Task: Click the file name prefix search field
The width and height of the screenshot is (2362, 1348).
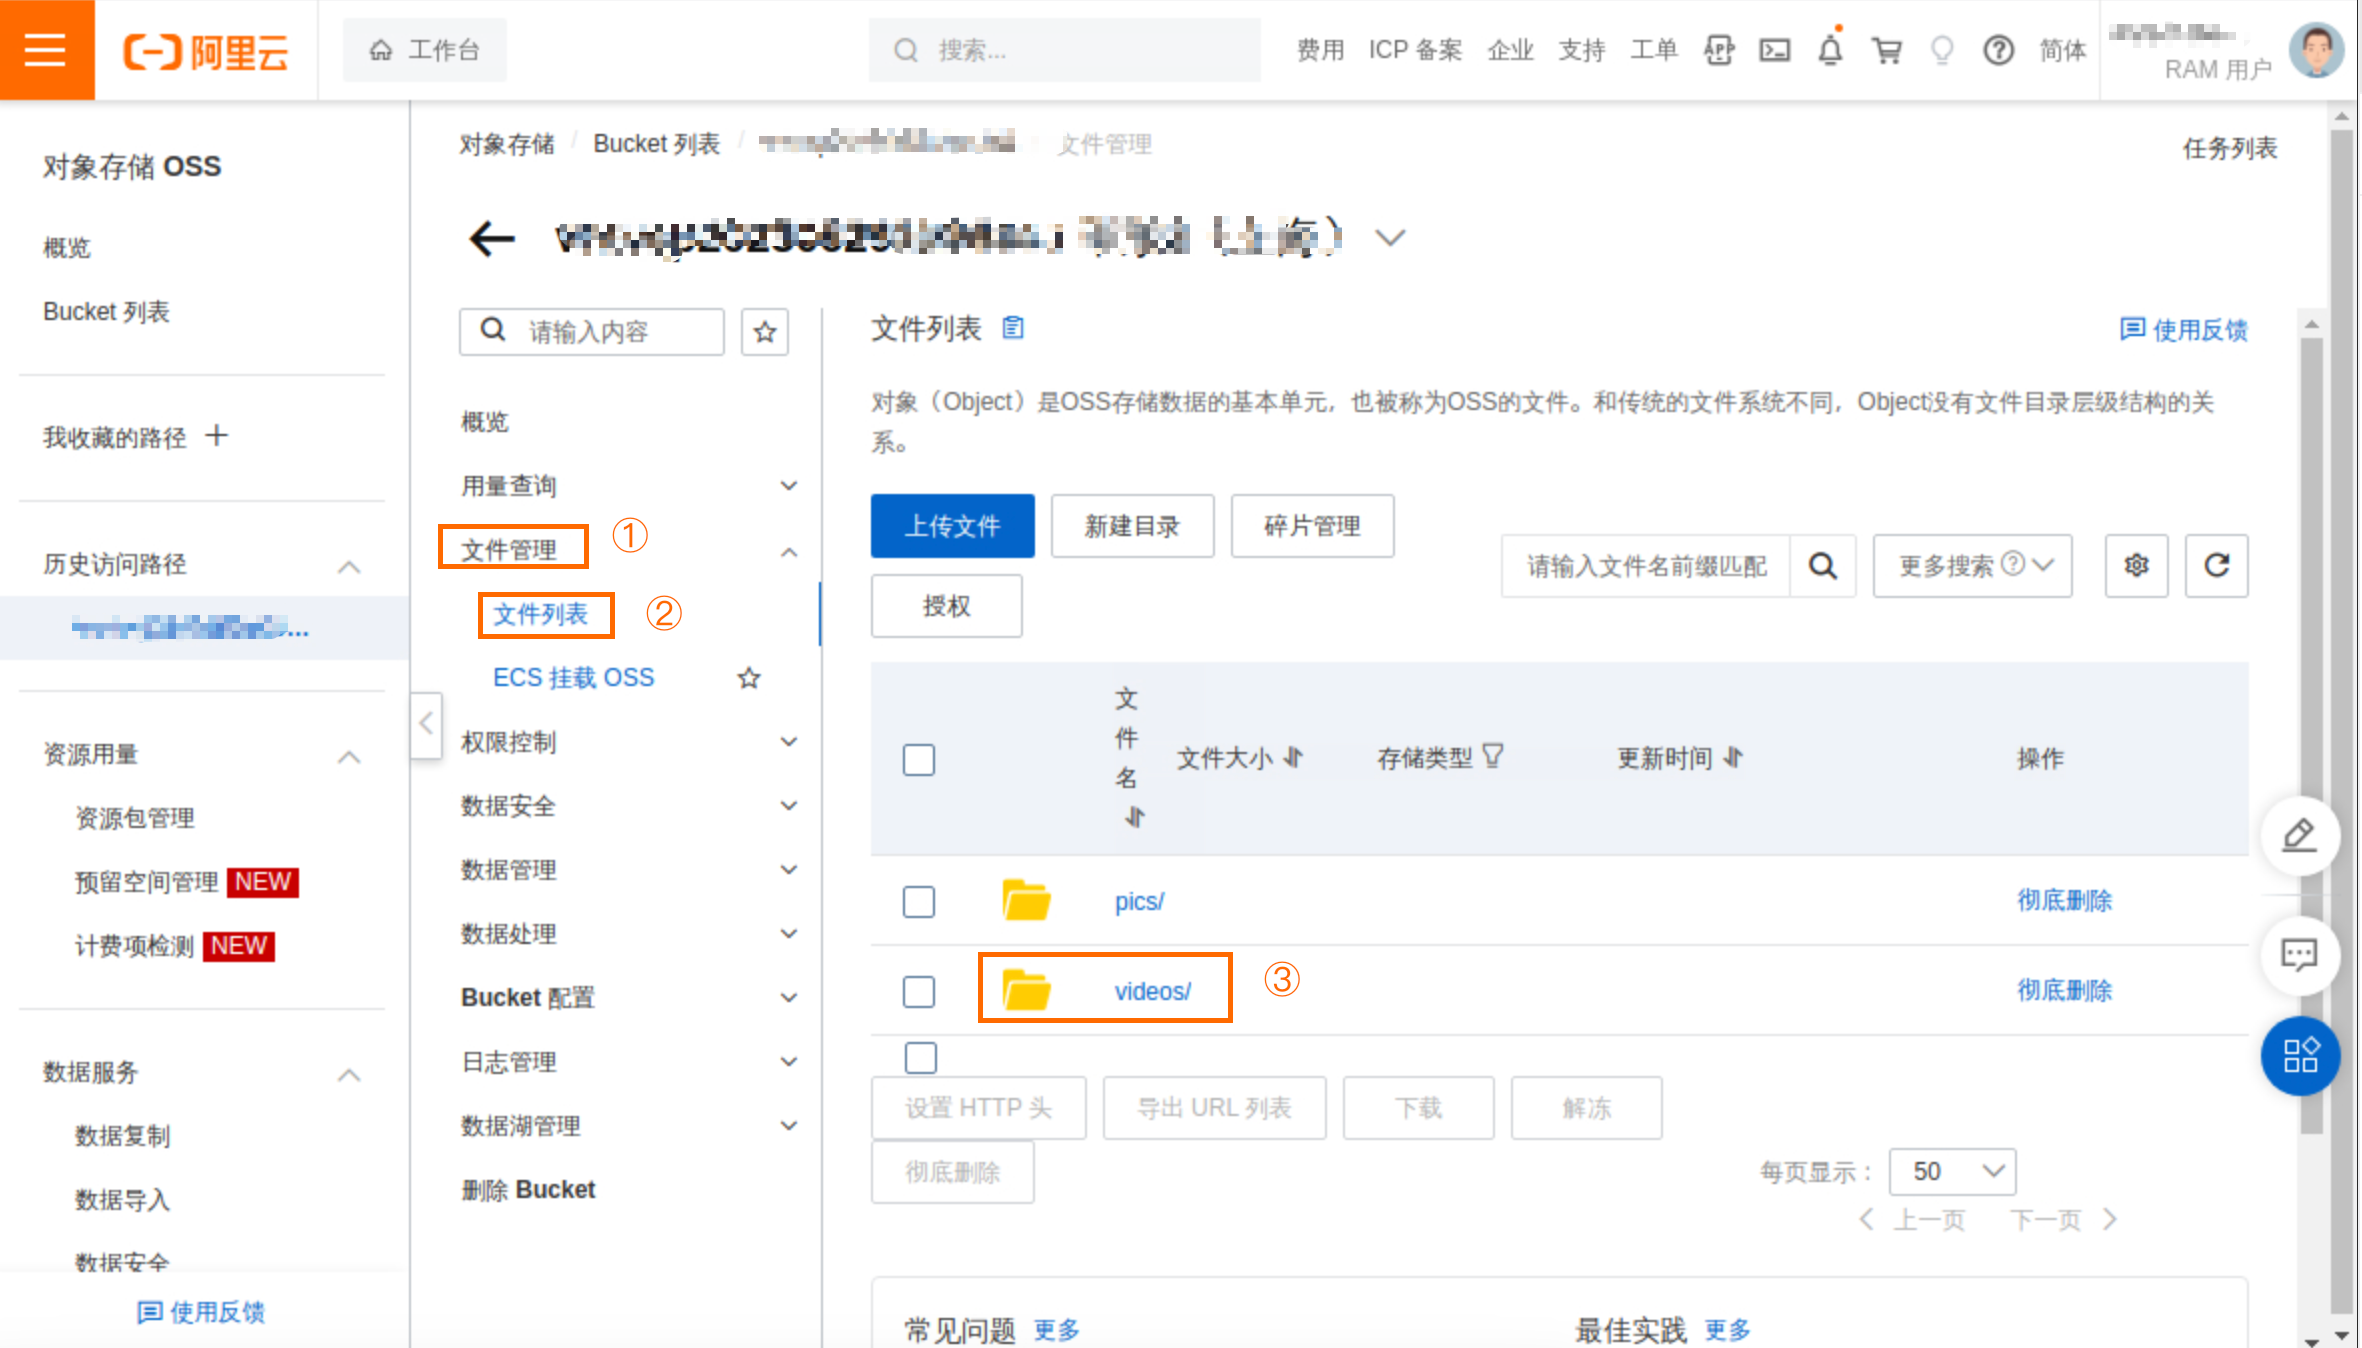Action: pyautogui.click(x=1646, y=566)
